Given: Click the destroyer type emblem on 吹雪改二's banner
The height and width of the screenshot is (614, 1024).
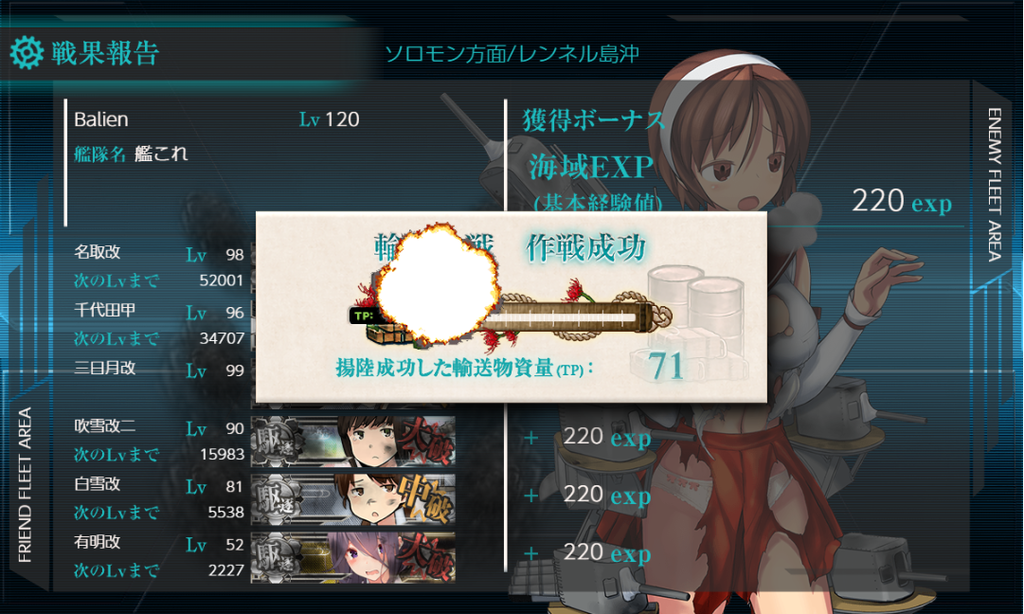Looking at the screenshot, I should coord(277,442).
